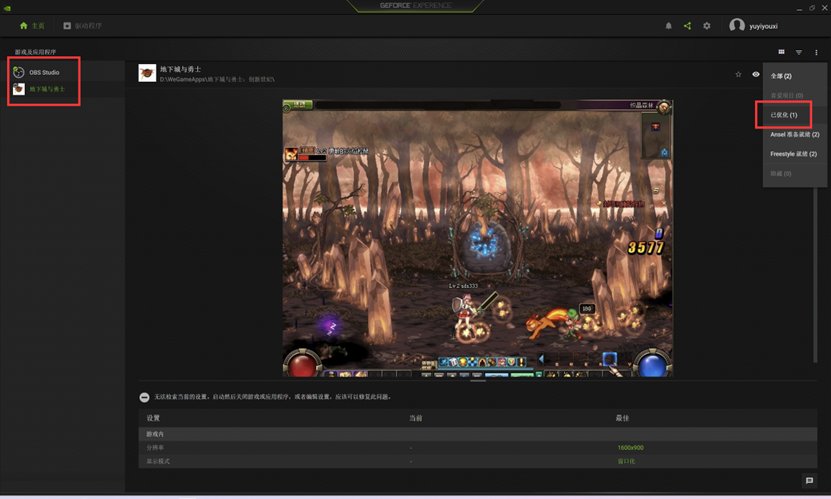Click the 设置 column header
The height and width of the screenshot is (499, 831).
pyautogui.click(x=153, y=418)
